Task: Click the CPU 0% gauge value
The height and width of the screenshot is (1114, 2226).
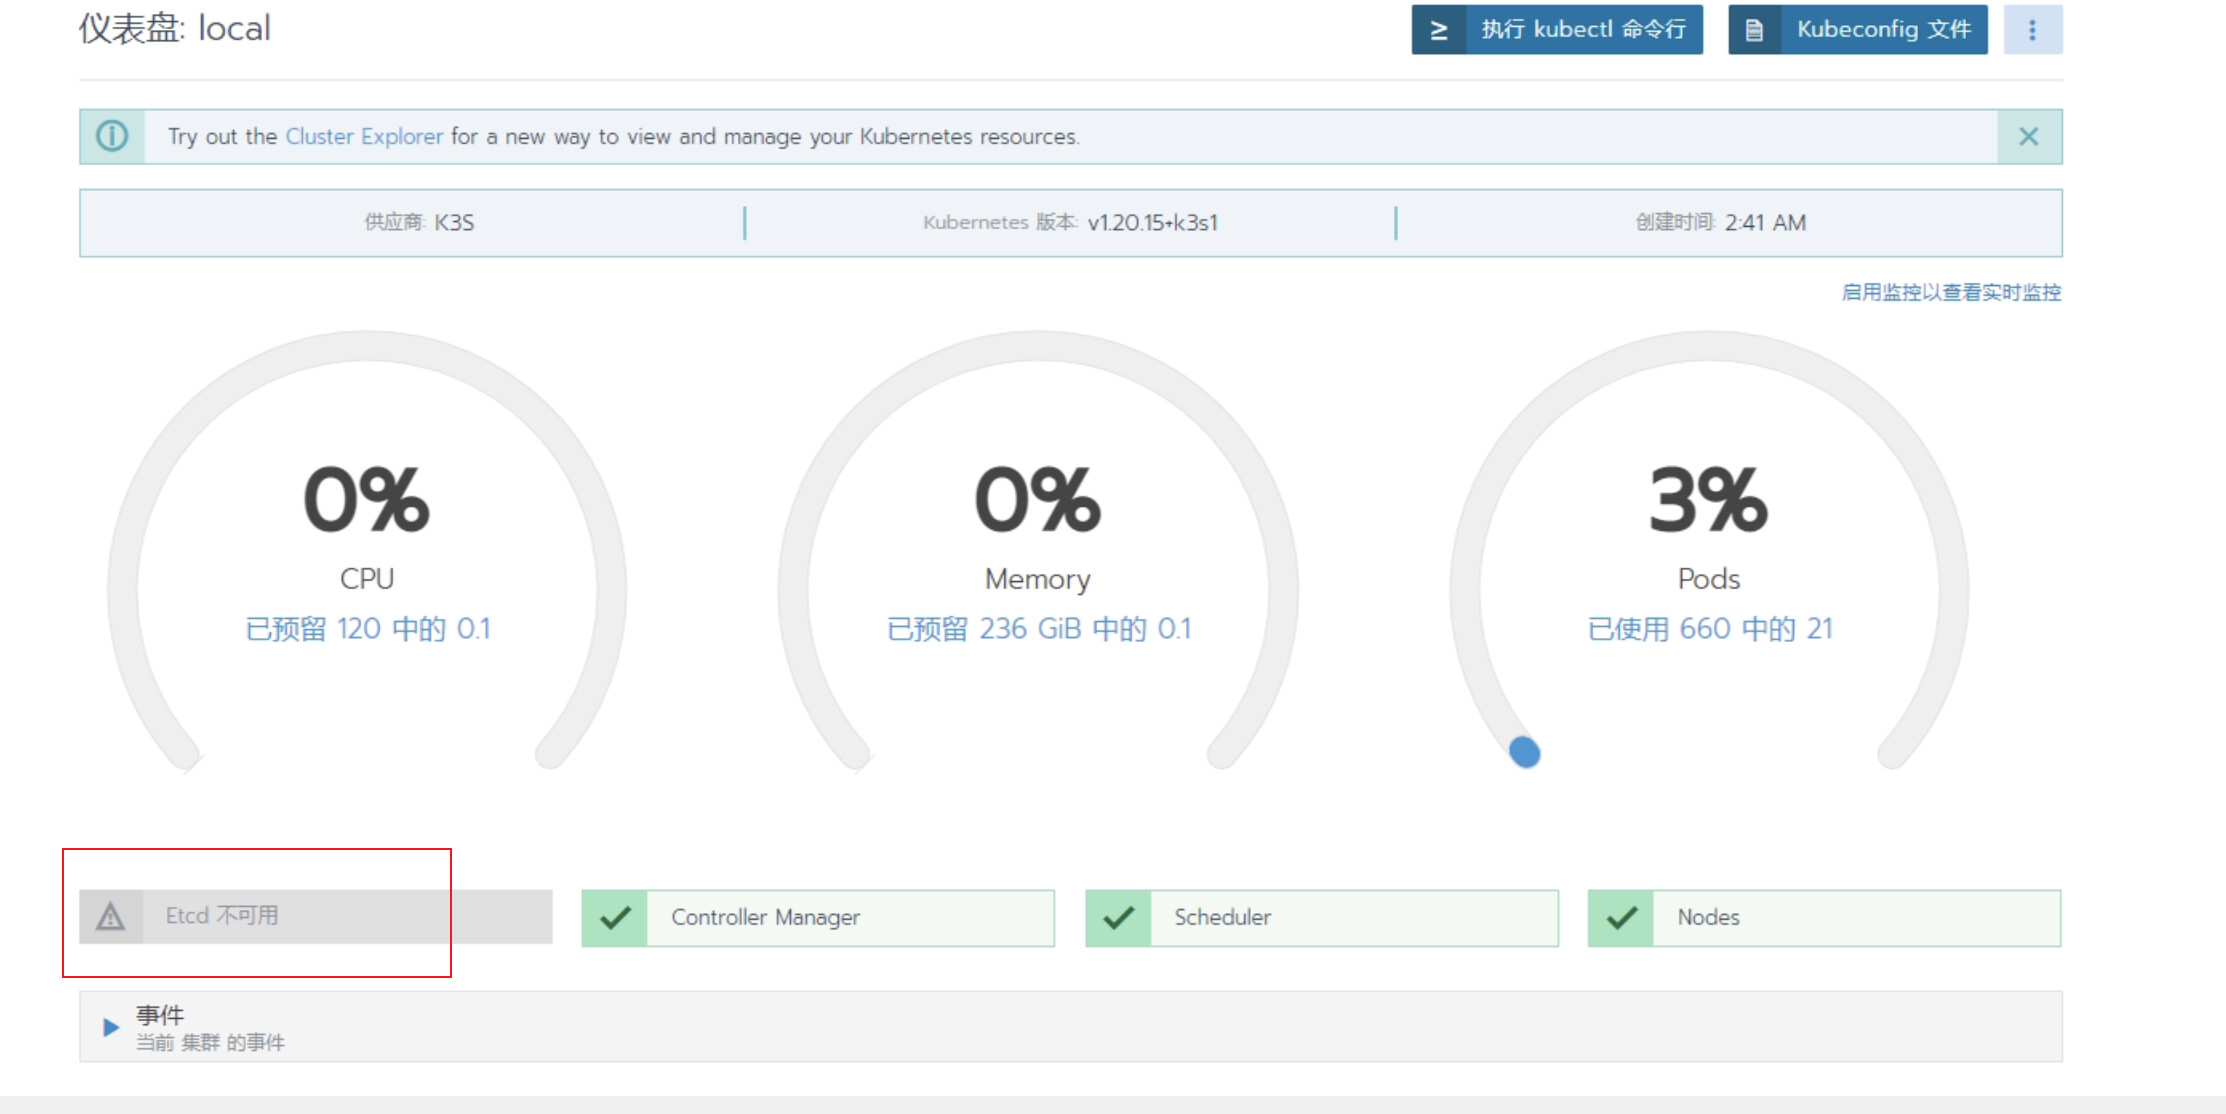Action: pyautogui.click(x=367, y=500)
